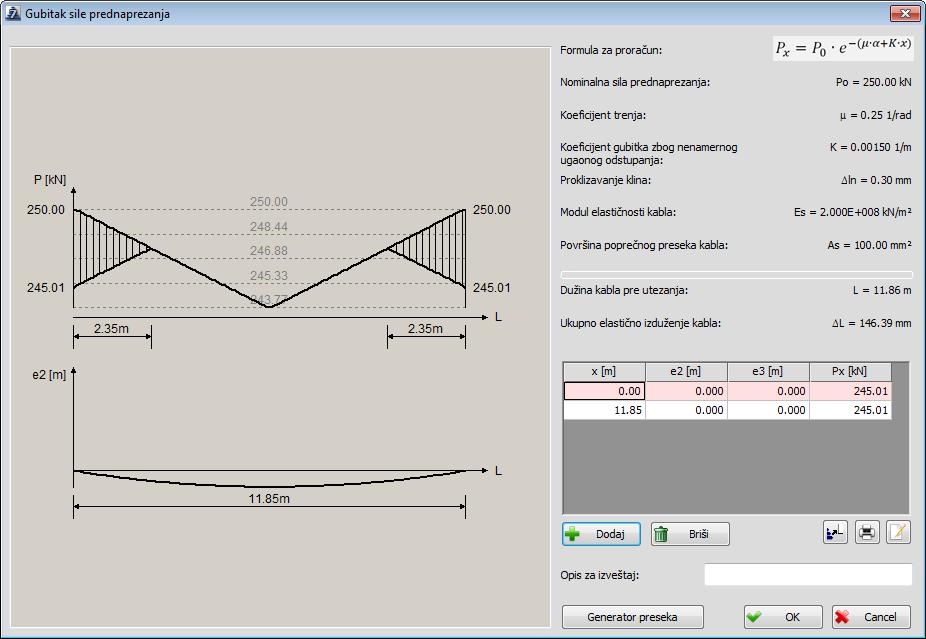Click the 243.77 gridline label in diagram
Viewport: 926px width, 639px height.
(x=269, y=300)
